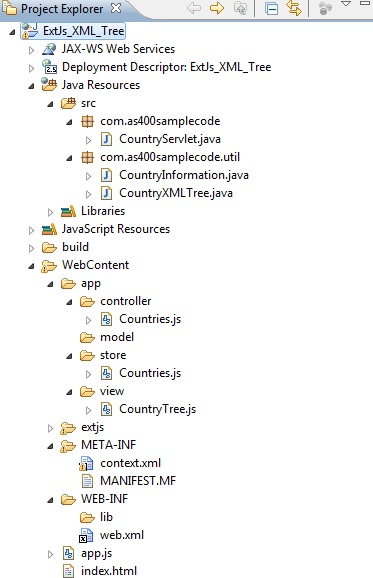Collapse the app folder under WebContent
Image resolution: width=373 pixels, height=578 pixels.
50,285
